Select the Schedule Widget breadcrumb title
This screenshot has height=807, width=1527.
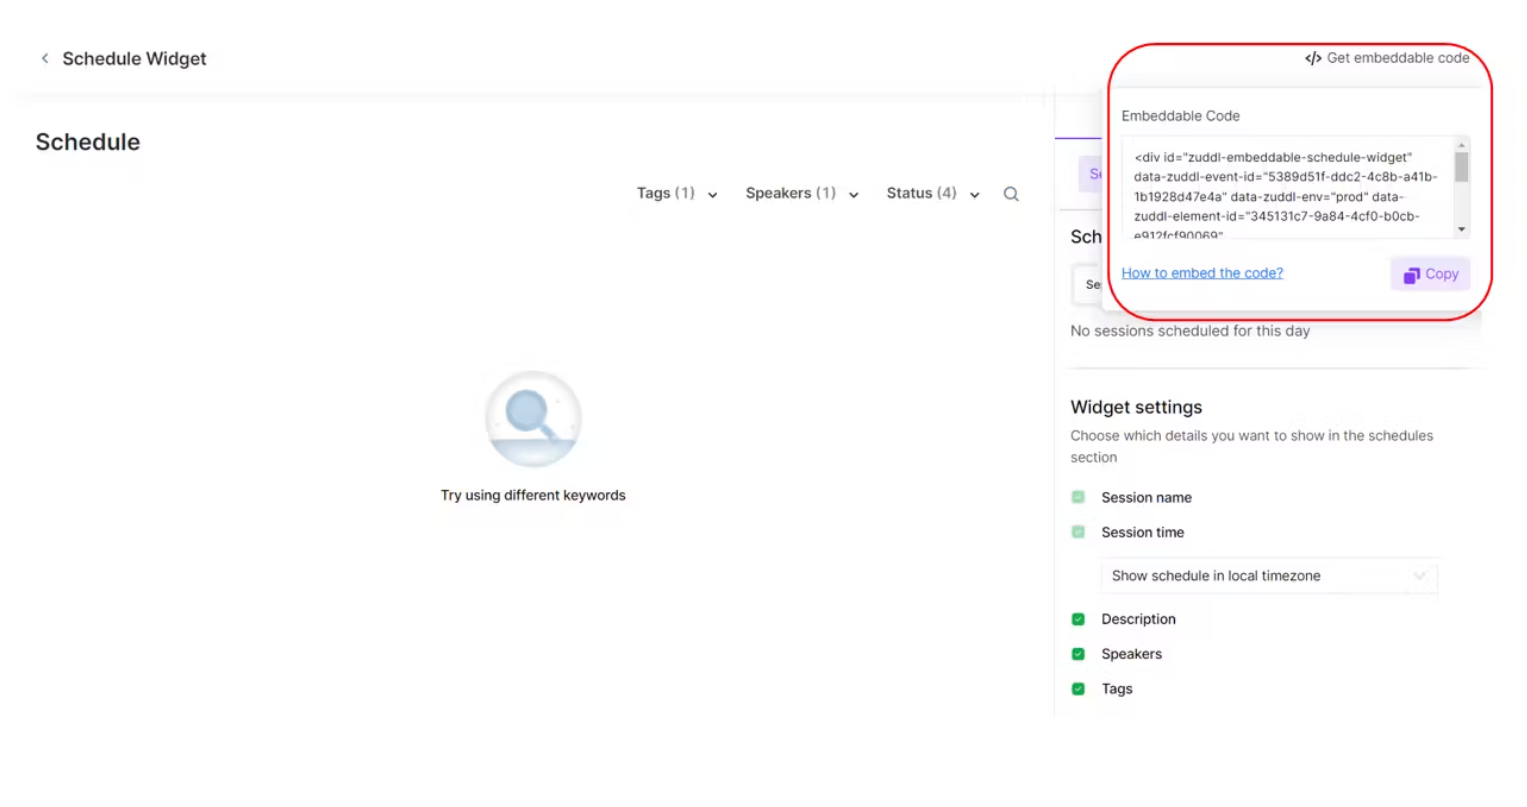(x=134, y=58)
